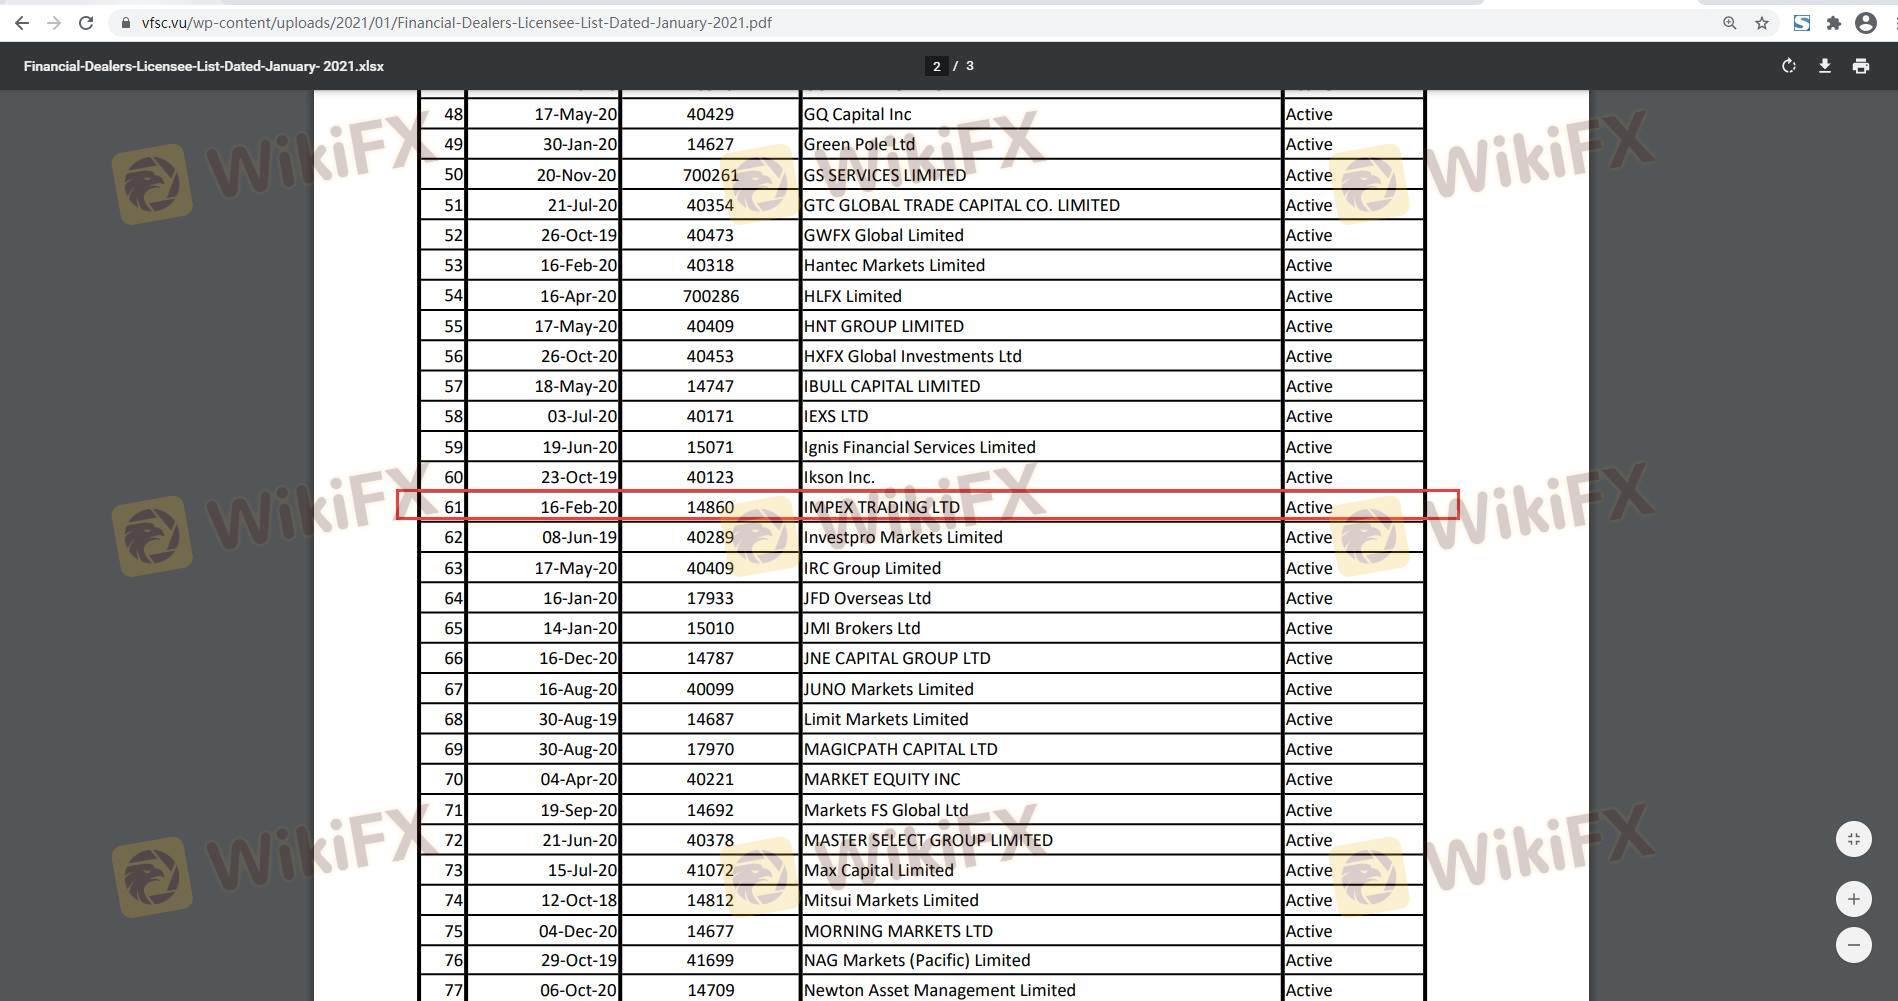
Task: Select license number 700261
Action: [711, 175]
